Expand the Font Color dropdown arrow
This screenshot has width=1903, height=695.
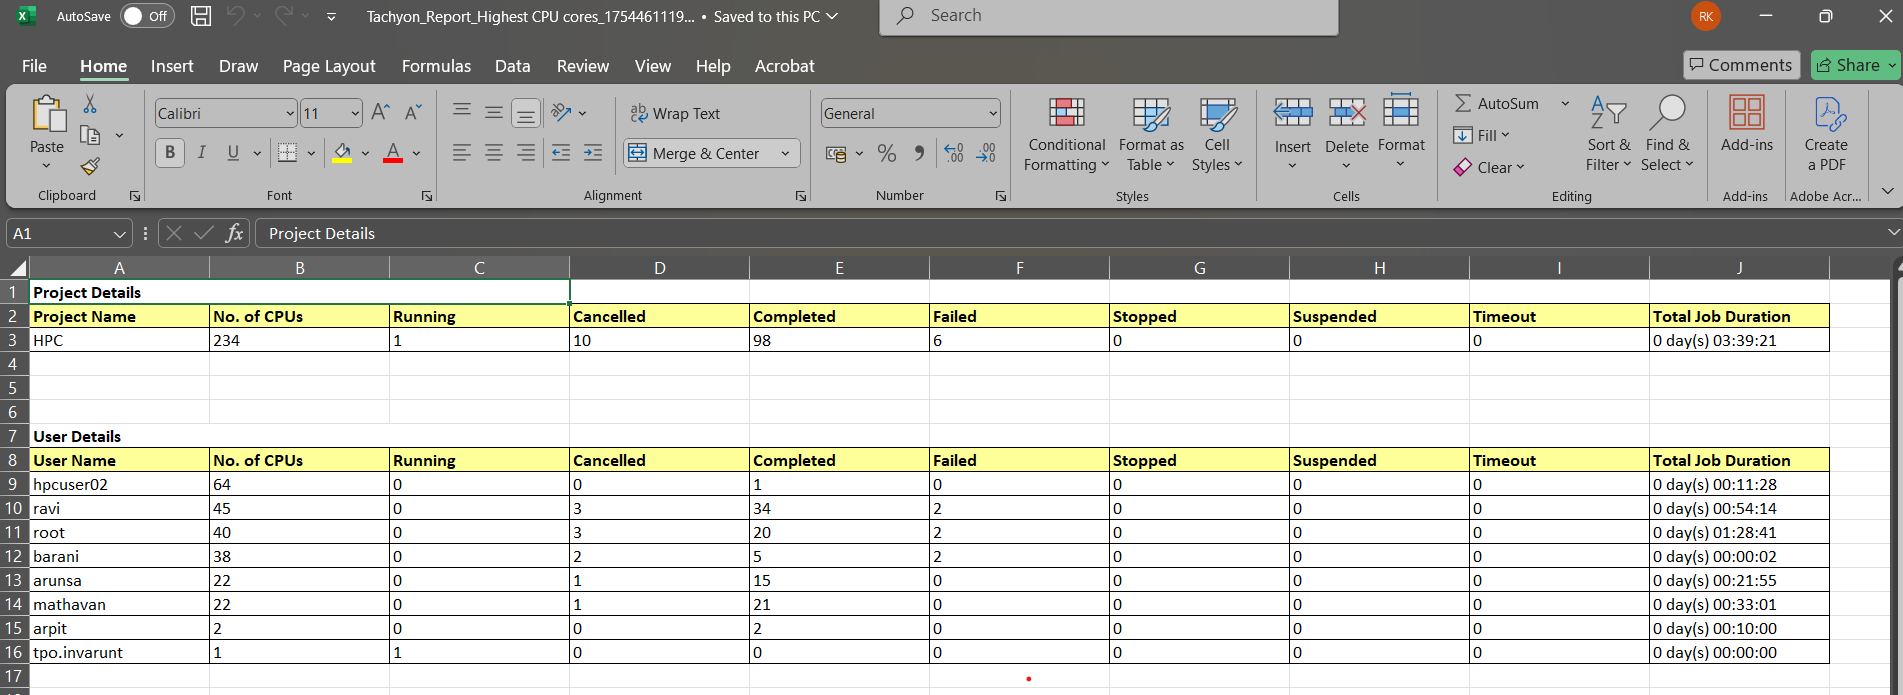416,153
